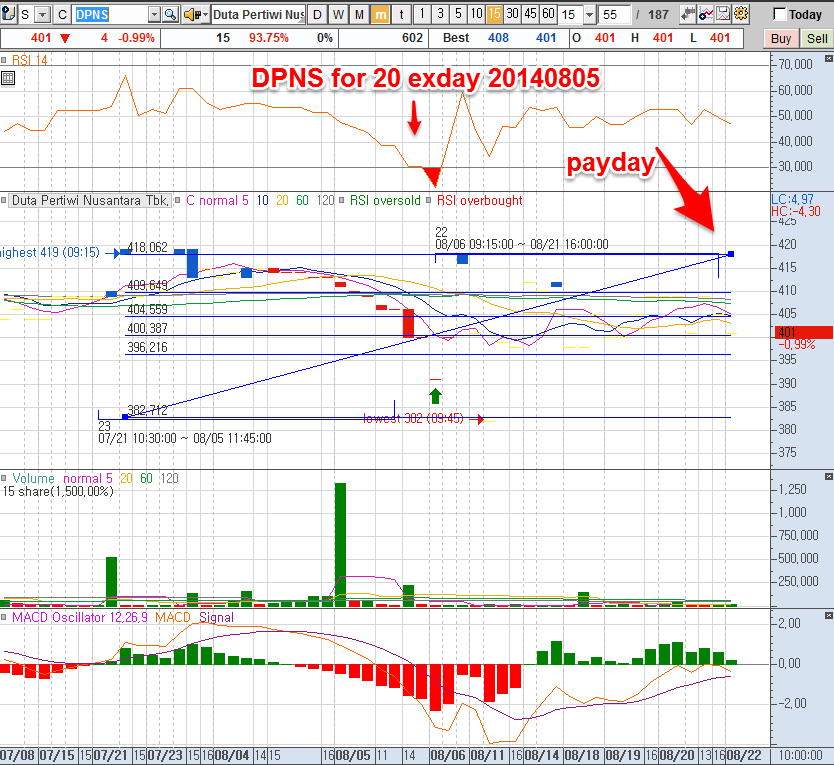834x765 pixels.
Task: Click the 418,062 Fibonacci level label
Action: coord(147,247)
